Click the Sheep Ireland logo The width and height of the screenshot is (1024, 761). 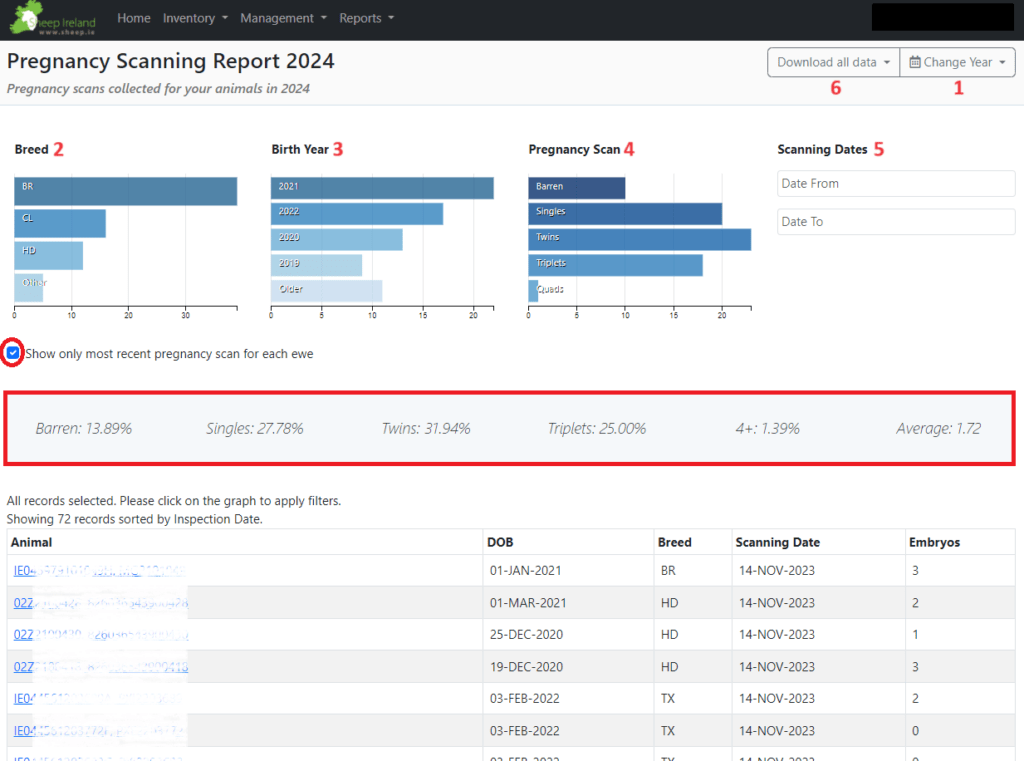[x=53, y=19]
